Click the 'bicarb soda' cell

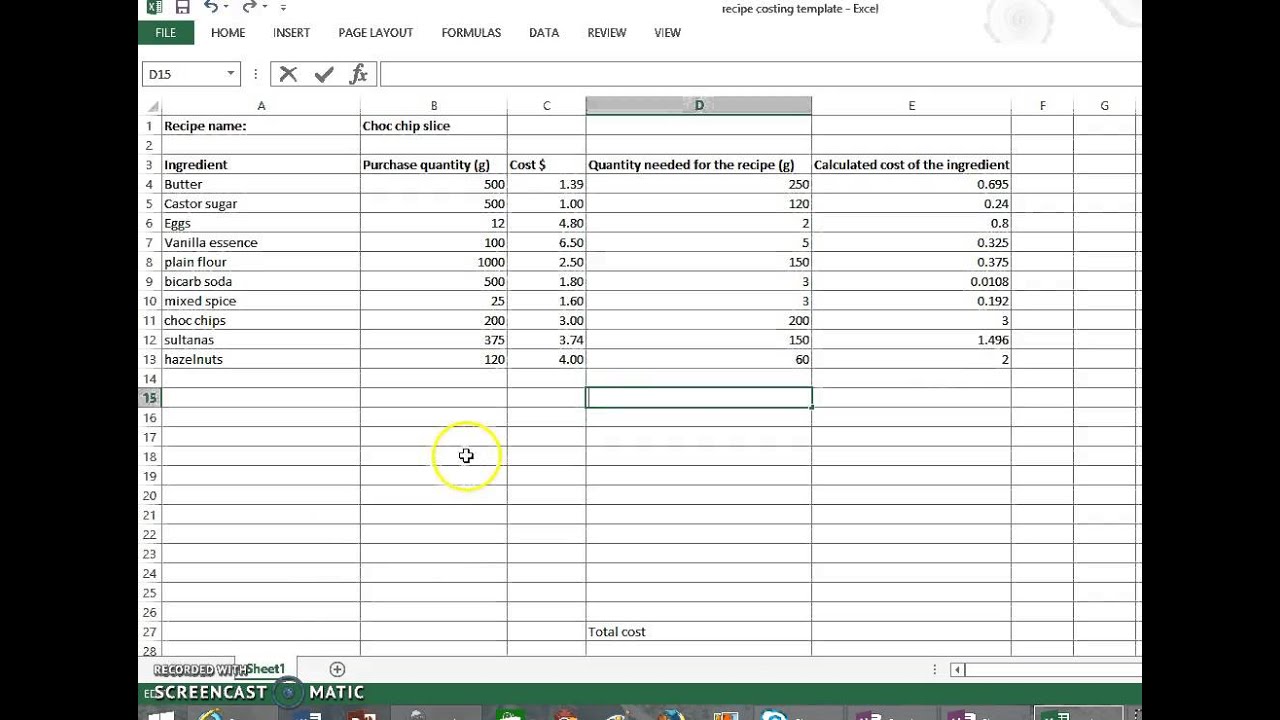[261, 282]
